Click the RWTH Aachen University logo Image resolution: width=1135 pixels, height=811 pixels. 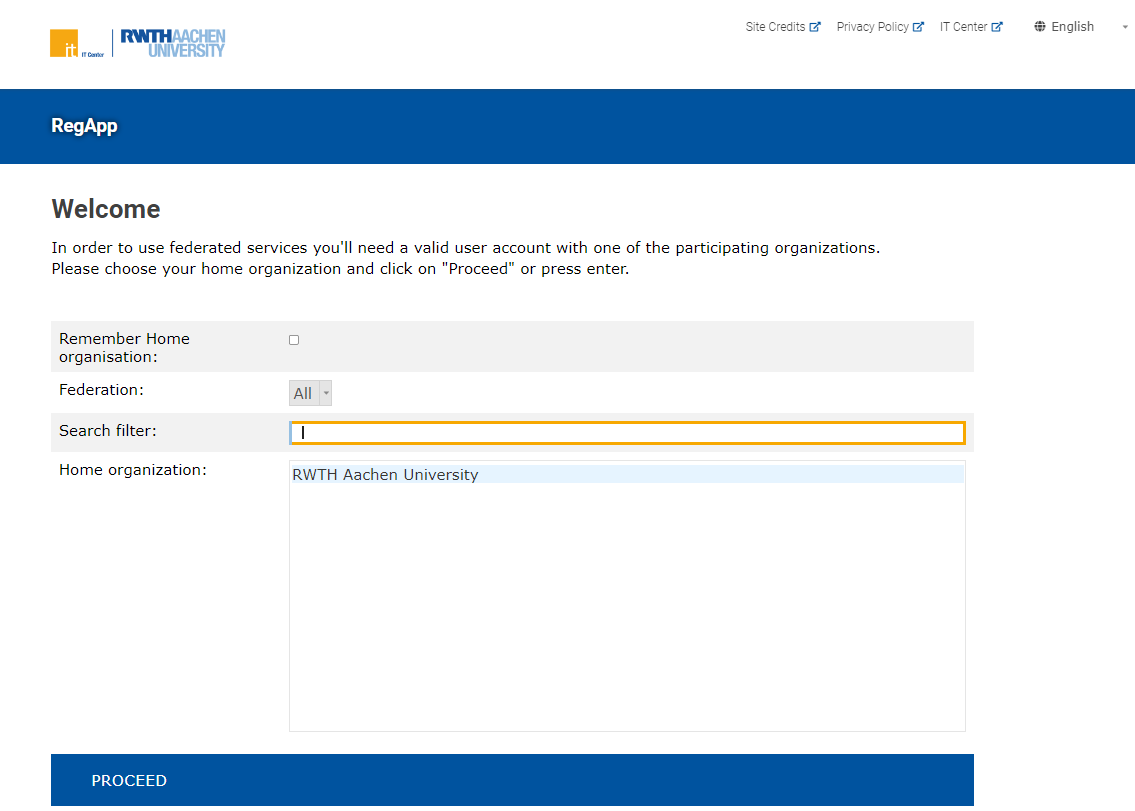click(x=171, y=42)
